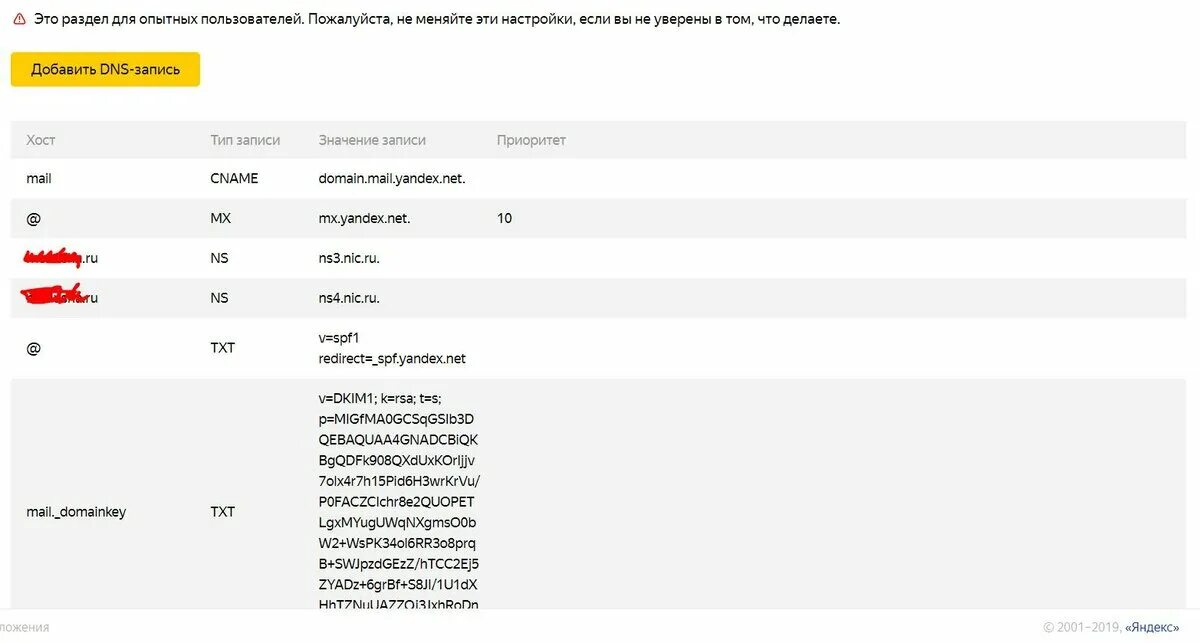The image size is (1200, 643).
Task: Click the 'Приоритет' column header
Action: [531, 141]
